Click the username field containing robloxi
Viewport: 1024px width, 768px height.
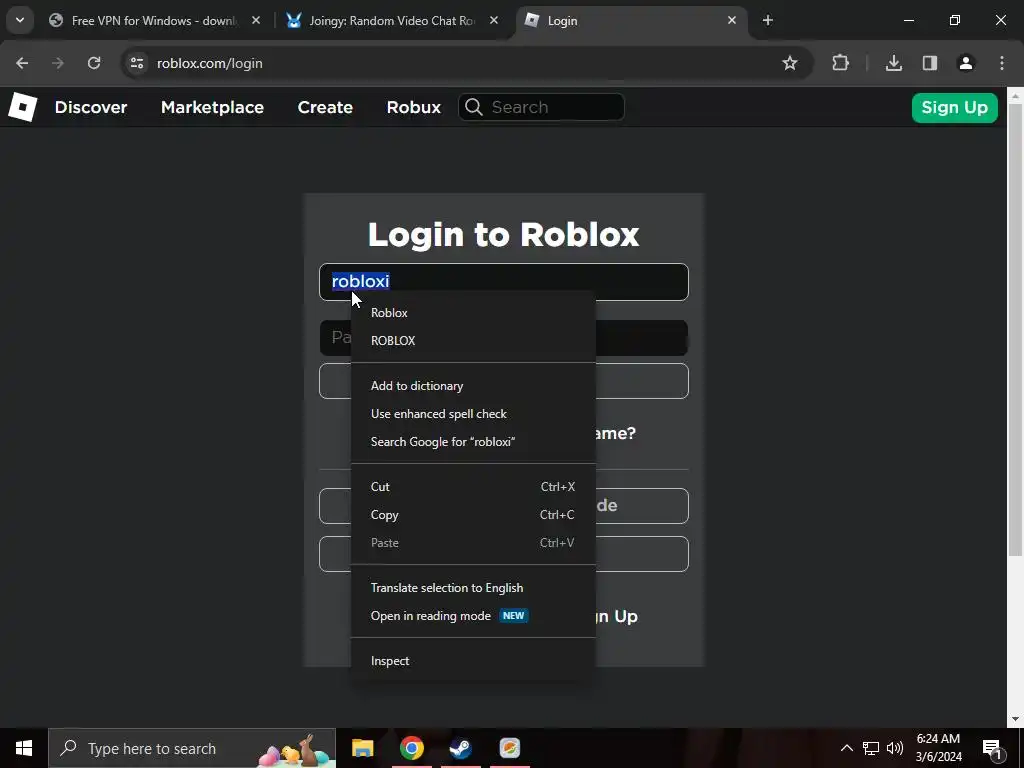(x=504, y=281)
